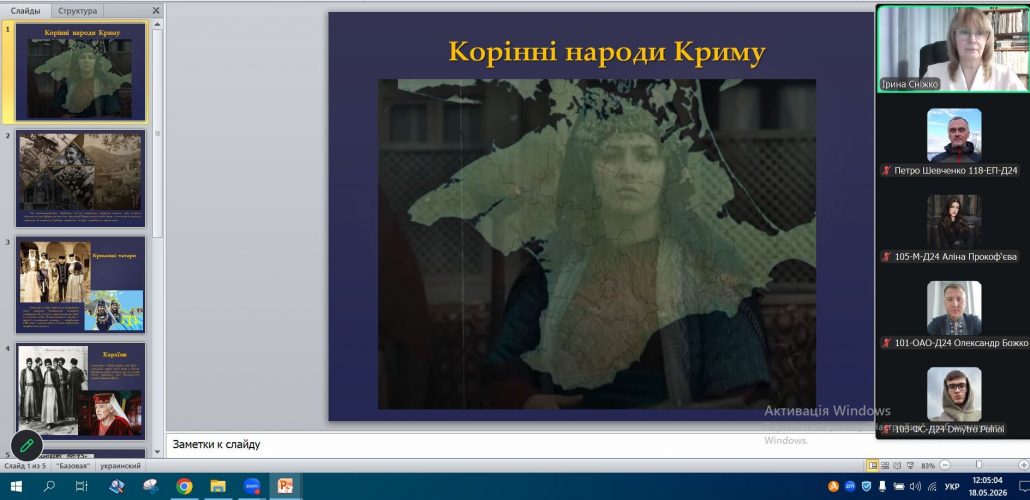Image resolution: width=1030 pixels, height=500 pixels.
Task: Click the muted mic icon by Петро Шевченко
Action: pyautogui.click(x=887, y=171)
